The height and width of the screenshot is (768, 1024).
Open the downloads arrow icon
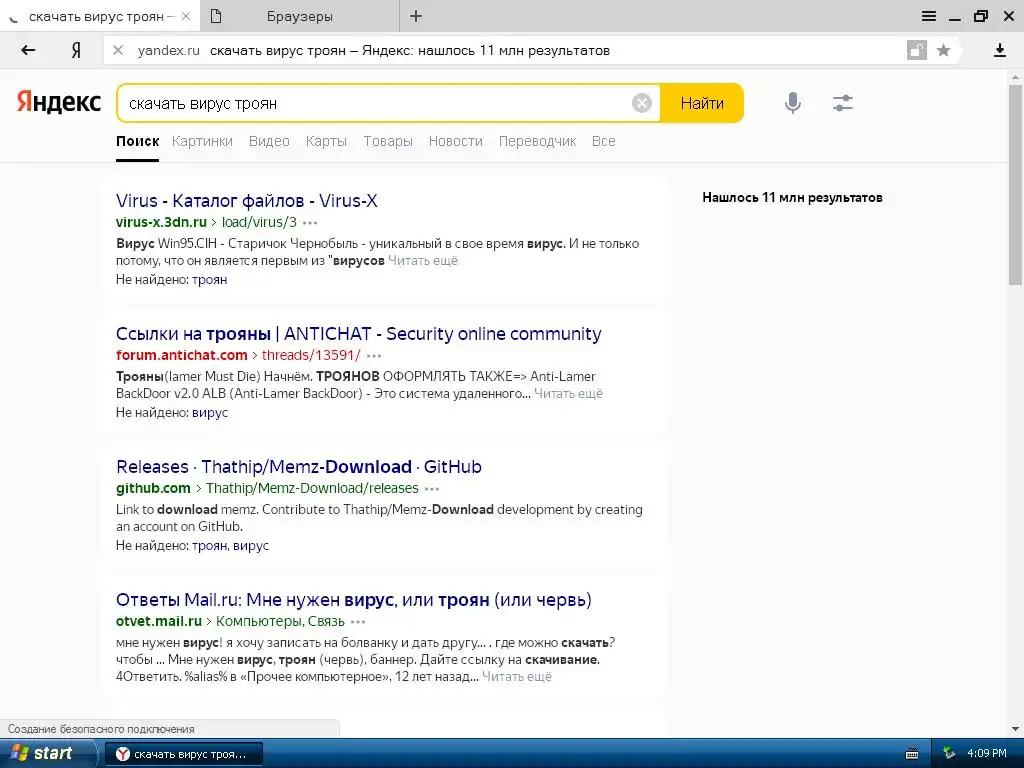tap(999, 50)
